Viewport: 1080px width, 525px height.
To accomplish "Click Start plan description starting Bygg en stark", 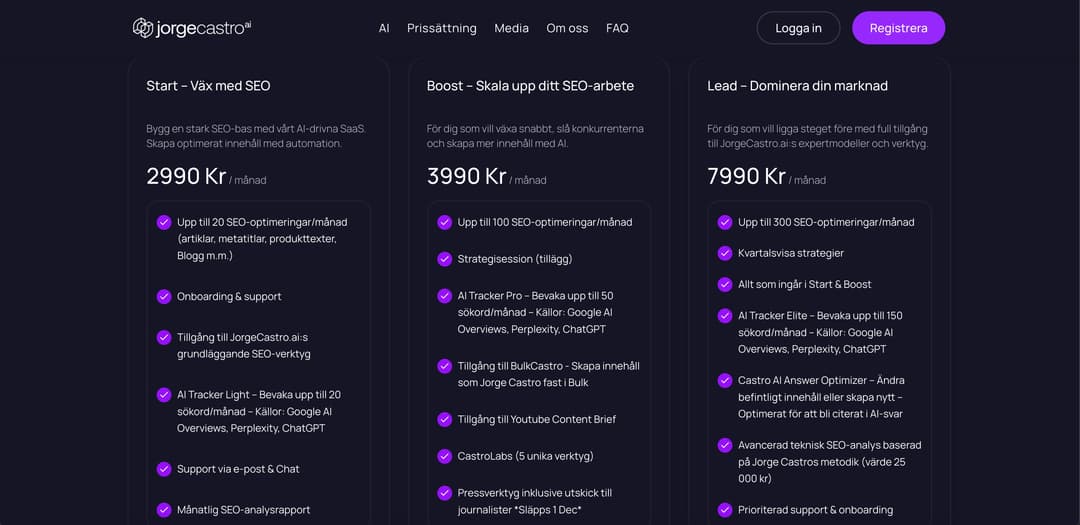I will (256, 136).
